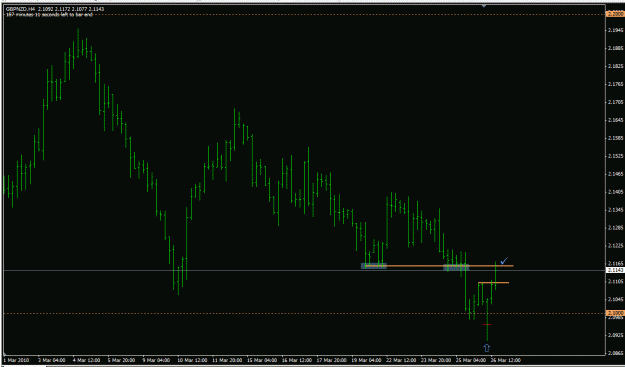Click the '4 Mar 12:00' time label
The image size is (625, 367).
click(x=86, y=360)
